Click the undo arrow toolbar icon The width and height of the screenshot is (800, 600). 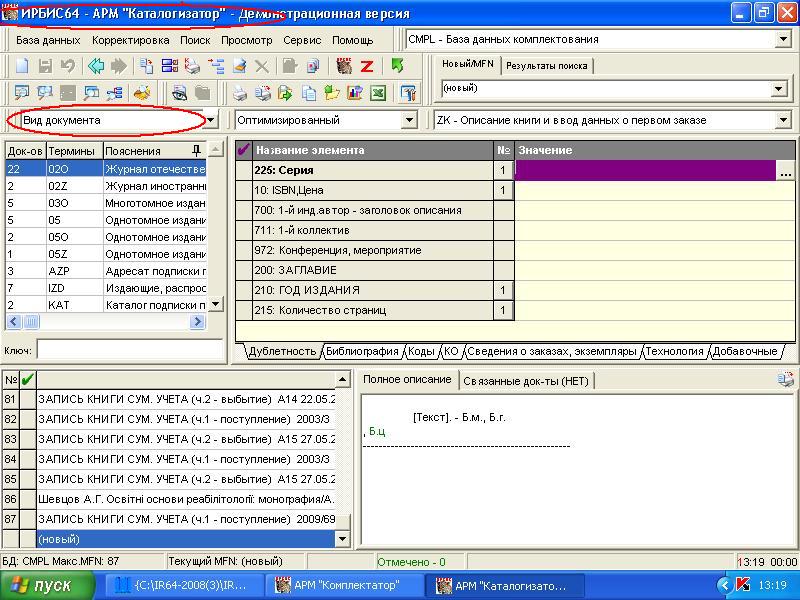pos(67,66)
